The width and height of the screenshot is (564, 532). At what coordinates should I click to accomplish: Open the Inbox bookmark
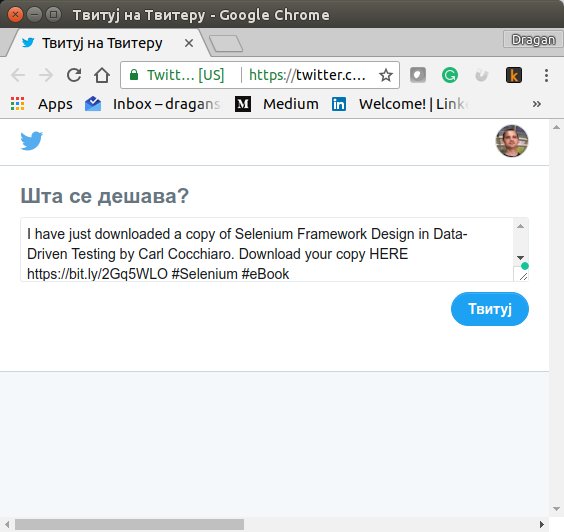pyautogui.click(x=153, y=104)
